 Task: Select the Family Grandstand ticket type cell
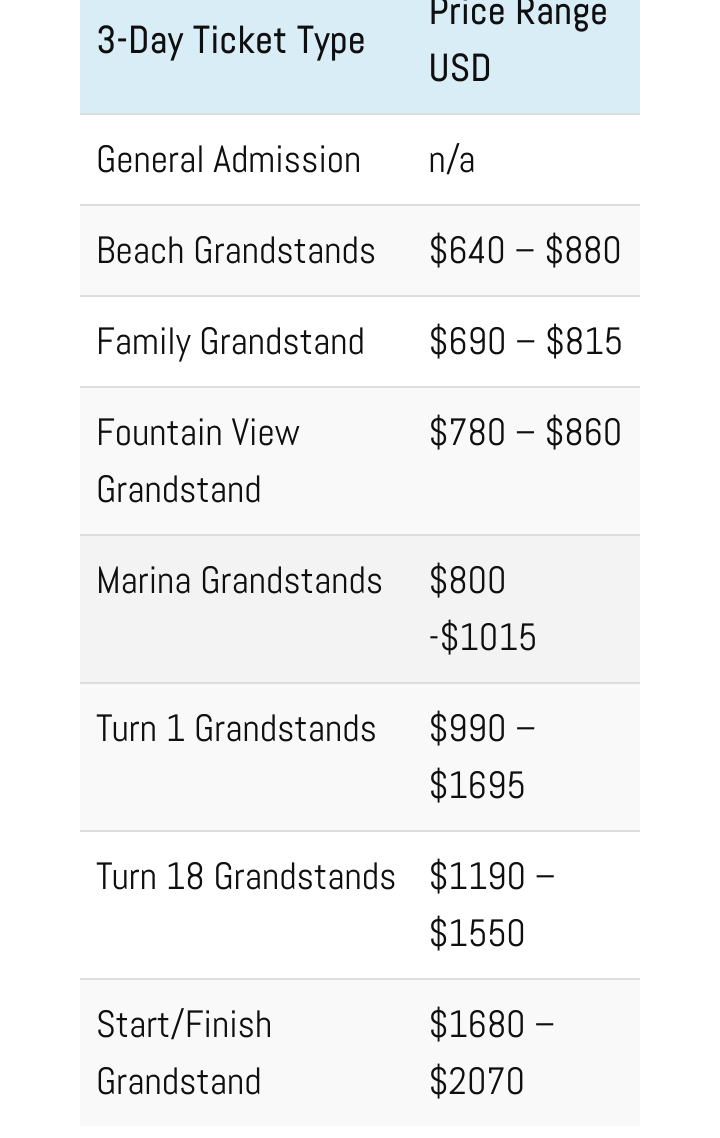click(231, 342)
